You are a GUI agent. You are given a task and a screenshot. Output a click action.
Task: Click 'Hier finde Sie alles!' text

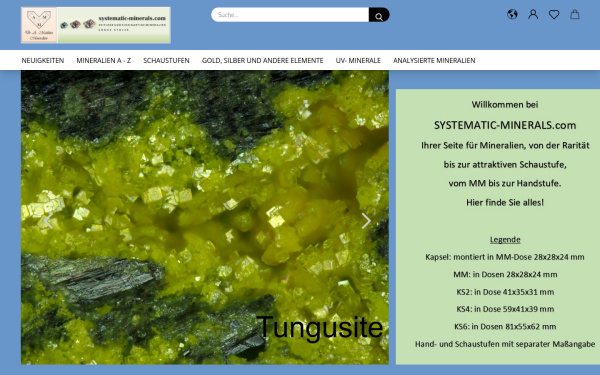505,202
